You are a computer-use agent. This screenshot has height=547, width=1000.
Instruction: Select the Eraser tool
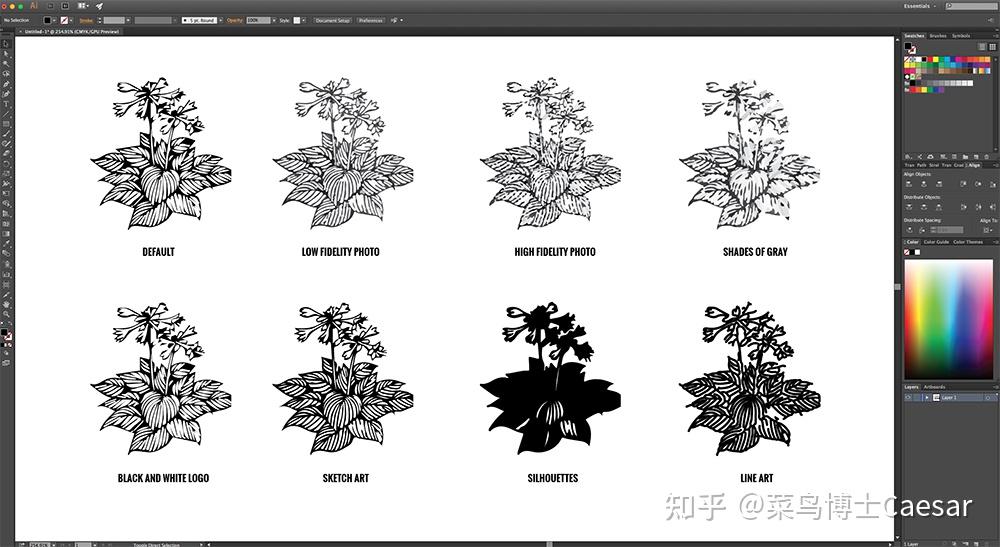[x=6, y=153]
